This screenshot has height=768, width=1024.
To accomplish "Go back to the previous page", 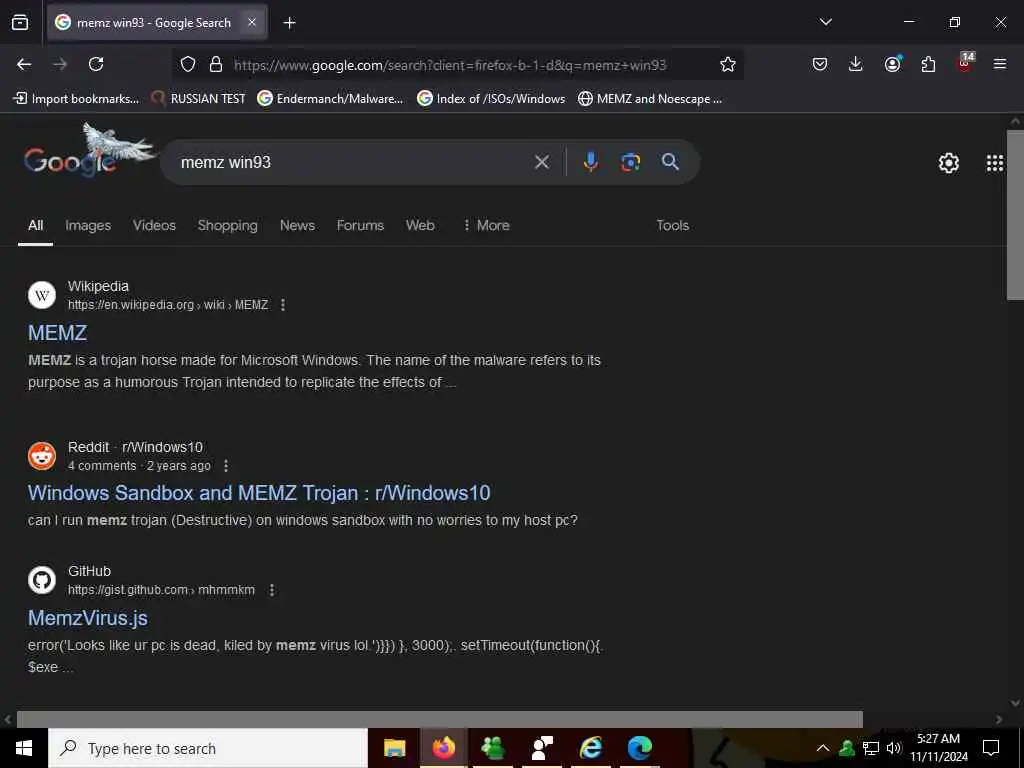I will click(x=24, y=64).
